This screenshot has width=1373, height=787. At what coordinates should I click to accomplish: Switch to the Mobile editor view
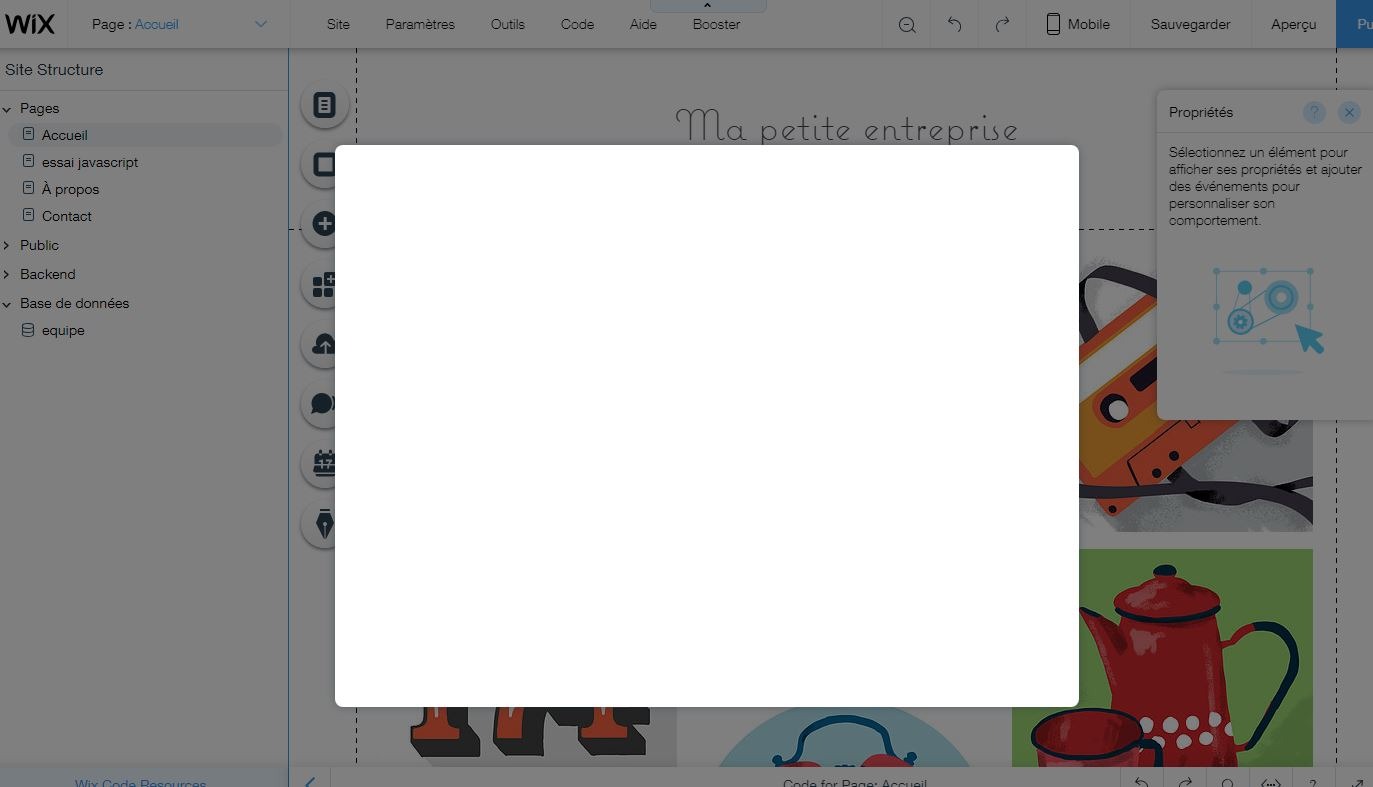[1078, 24]
